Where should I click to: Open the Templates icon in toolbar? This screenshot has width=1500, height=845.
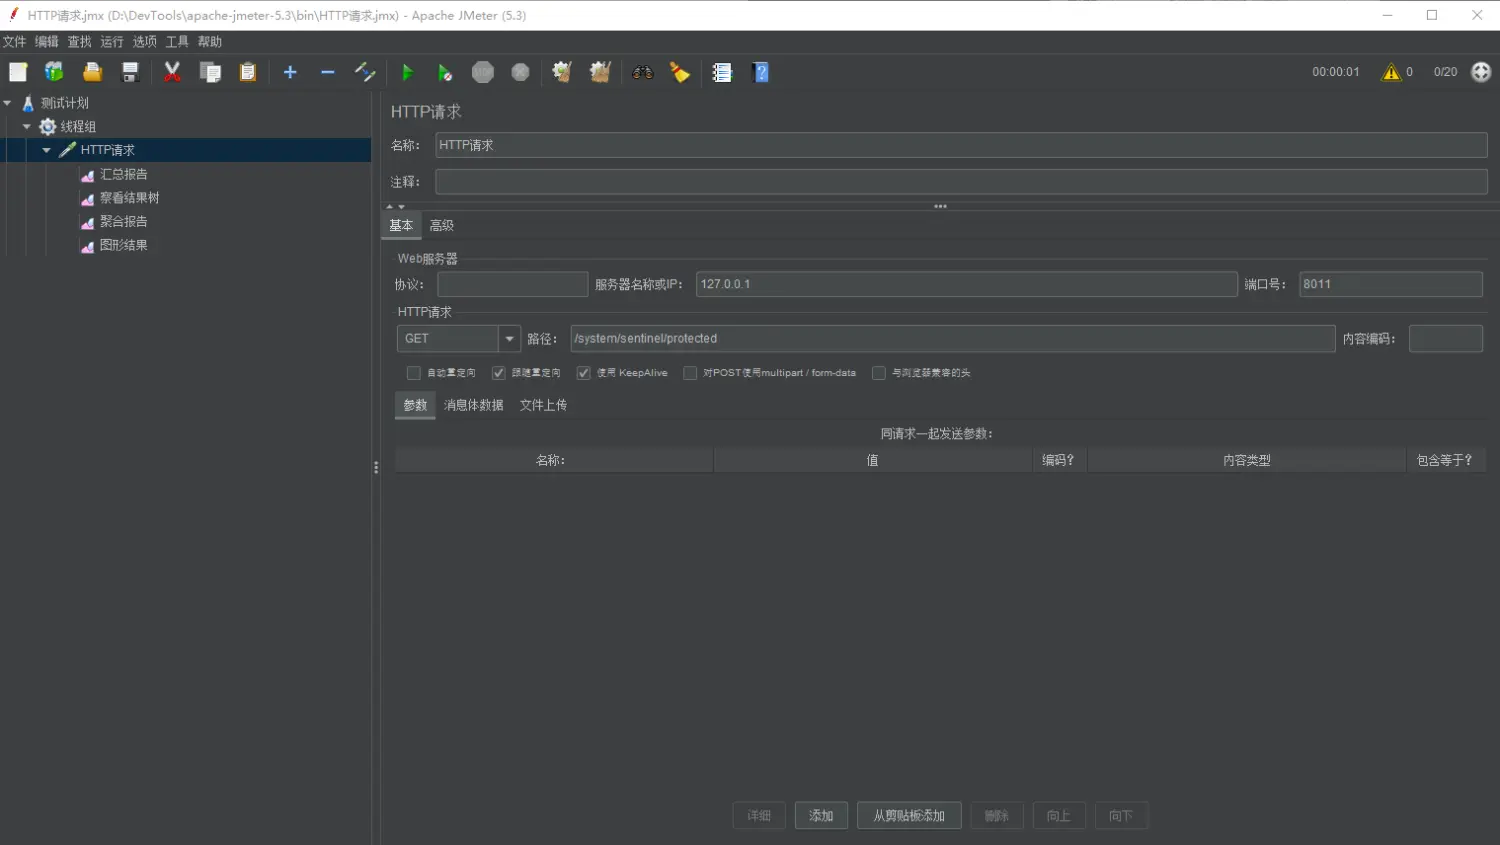[54, 72]
